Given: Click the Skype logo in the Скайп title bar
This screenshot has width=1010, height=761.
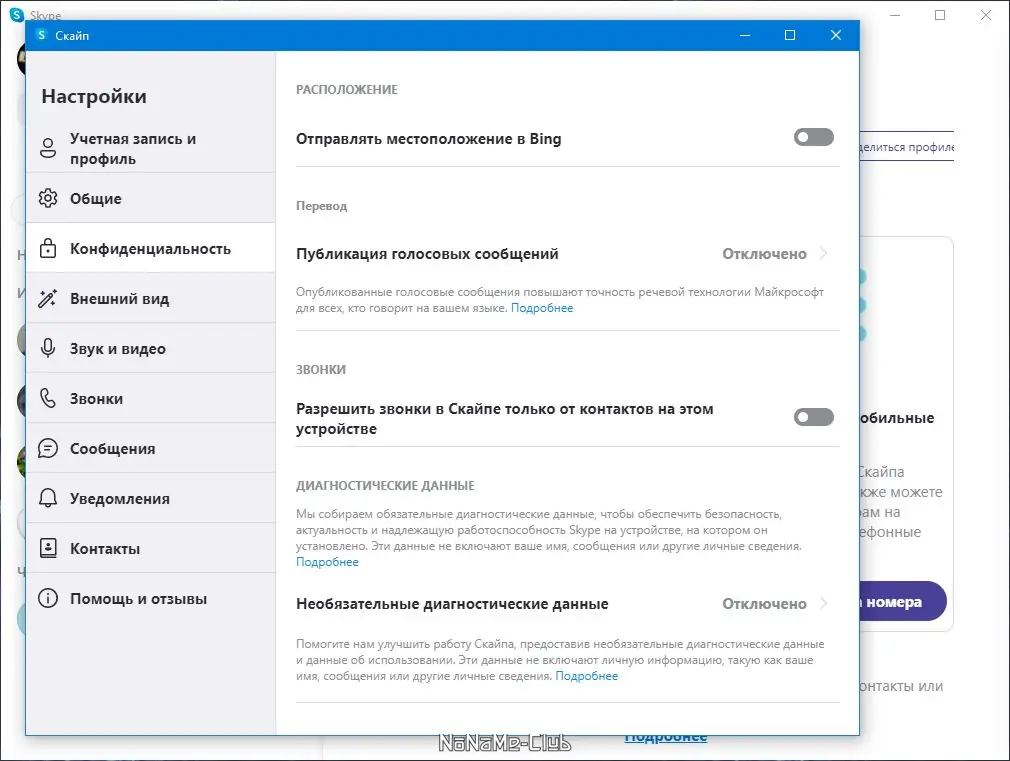Looking at the screenshot, I should (42, 35).
